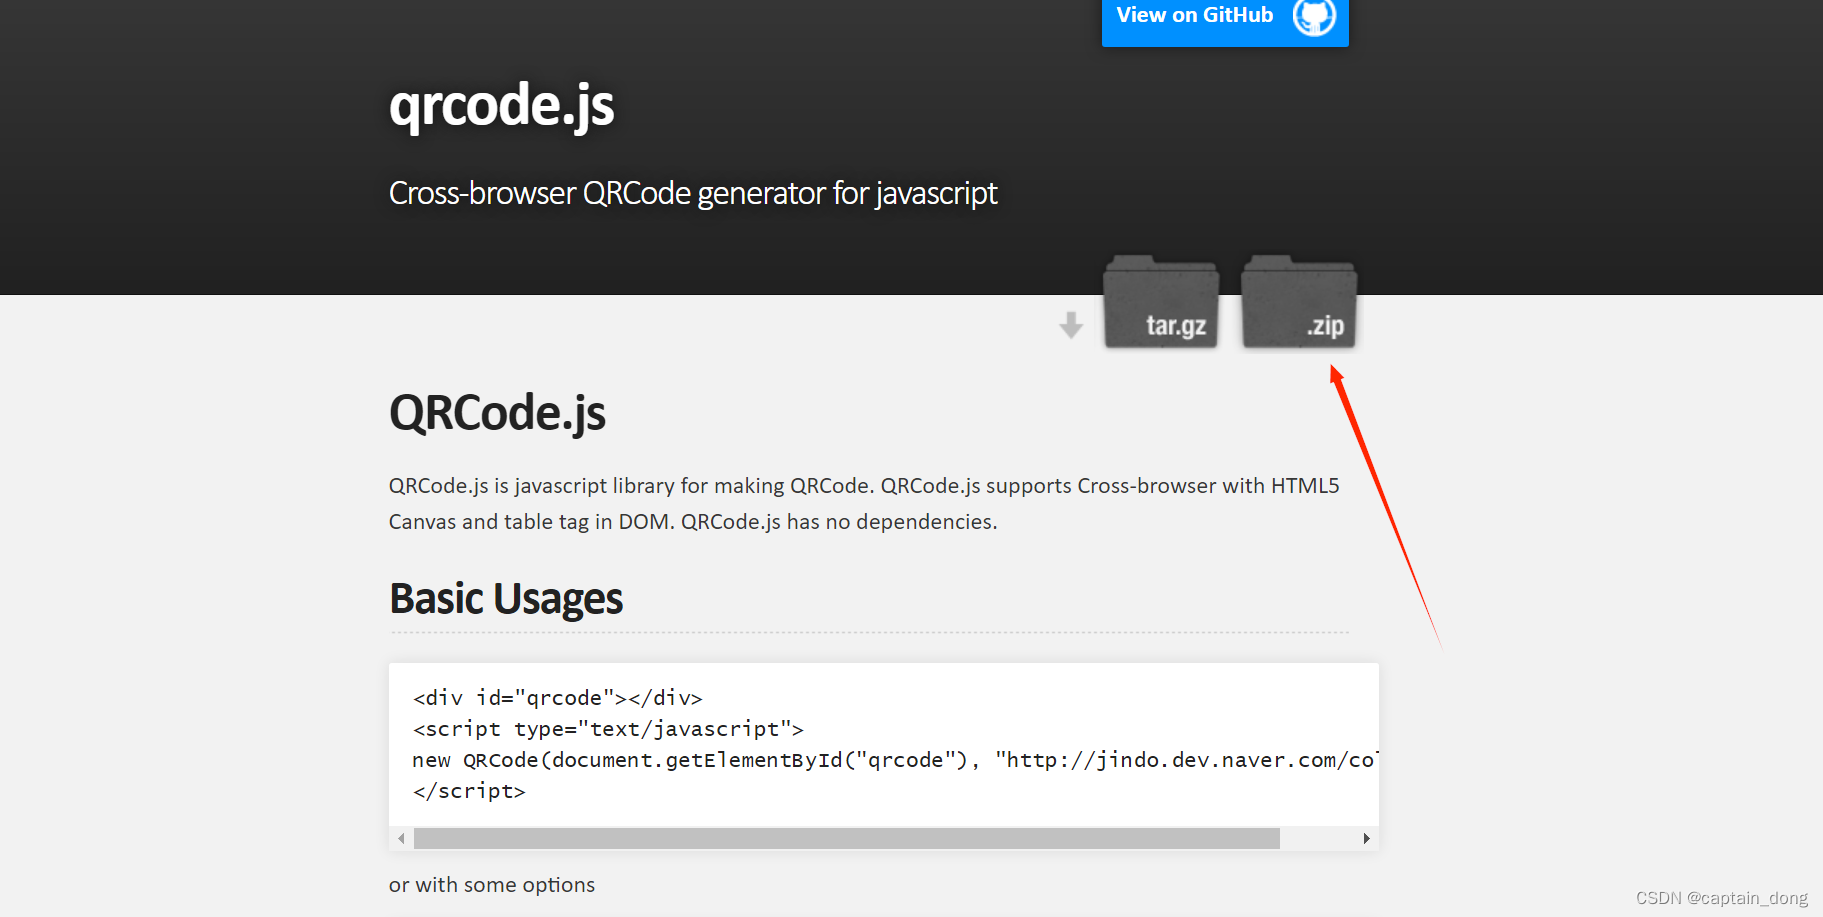Click the div id="qrcode" code line
The width and height of the screenshot is (1823, 917).
tap(558, 698)
